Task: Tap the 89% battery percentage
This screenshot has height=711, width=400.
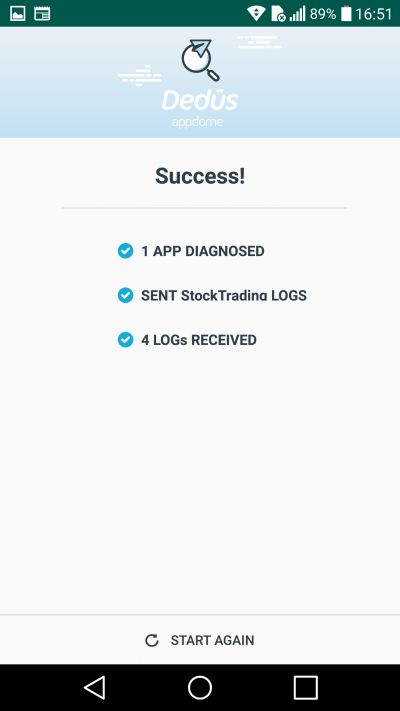Action: [x=323, y=14]
